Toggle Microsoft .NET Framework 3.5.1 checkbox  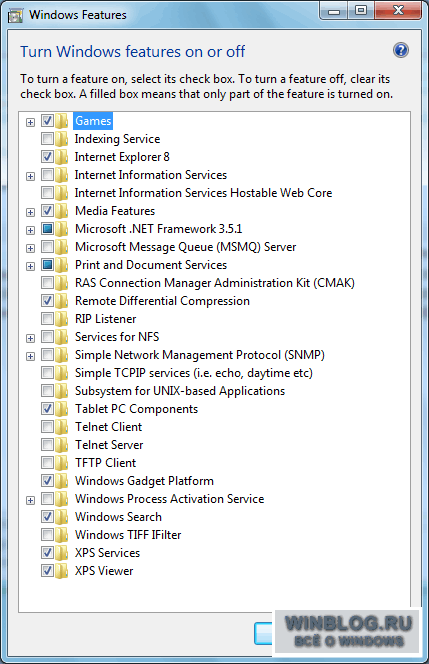(x=47, y=229)
